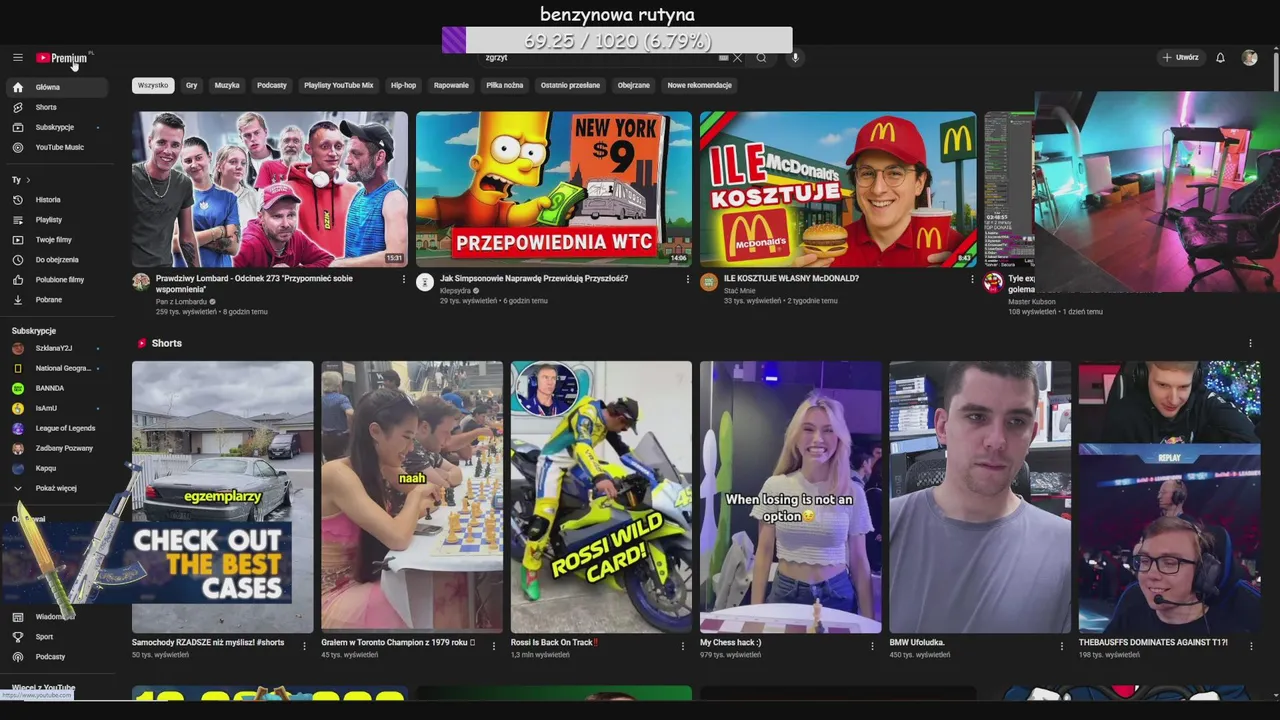Open Sport in the sidebar

point(57,637)
